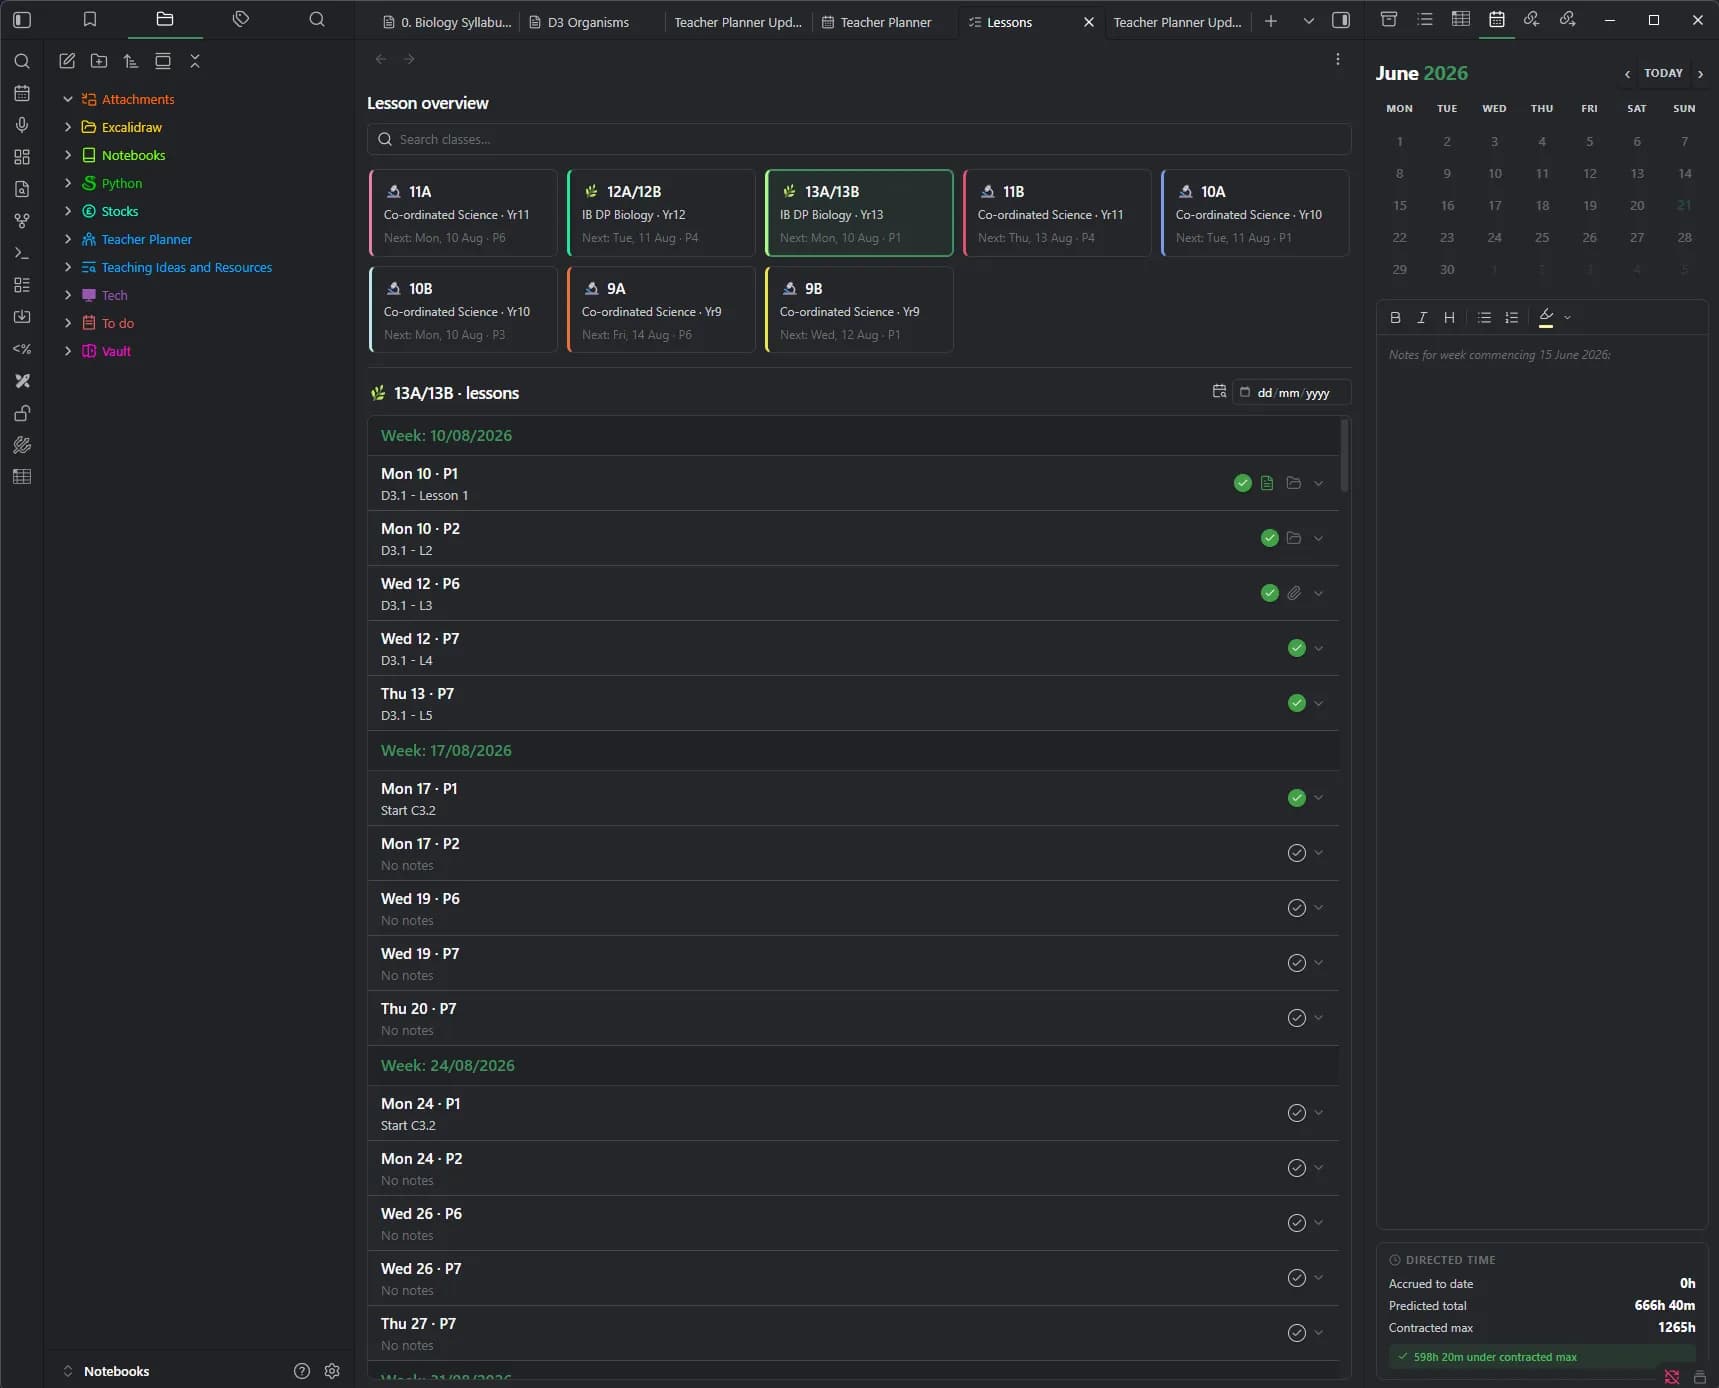Open the backlinks panel
The image size is (1719, 1388).
click(x=1531, y=19)
